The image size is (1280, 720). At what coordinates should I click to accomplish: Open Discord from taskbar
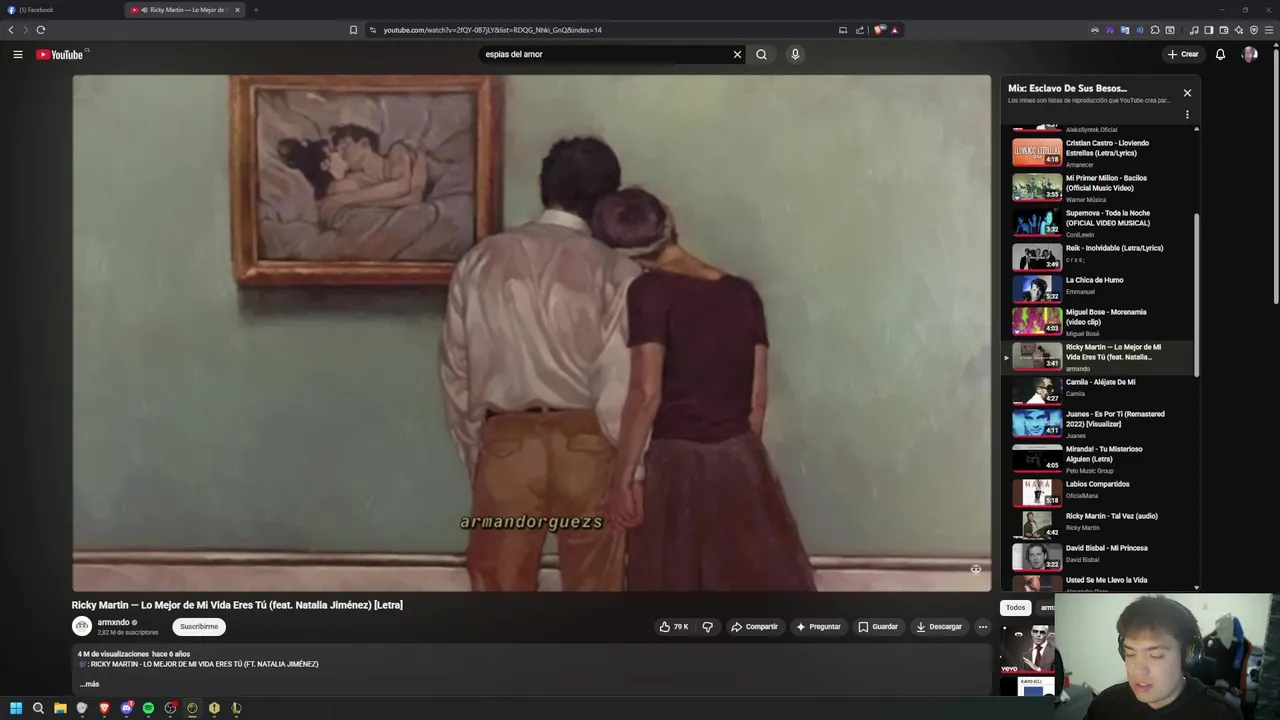pos(126,708)
